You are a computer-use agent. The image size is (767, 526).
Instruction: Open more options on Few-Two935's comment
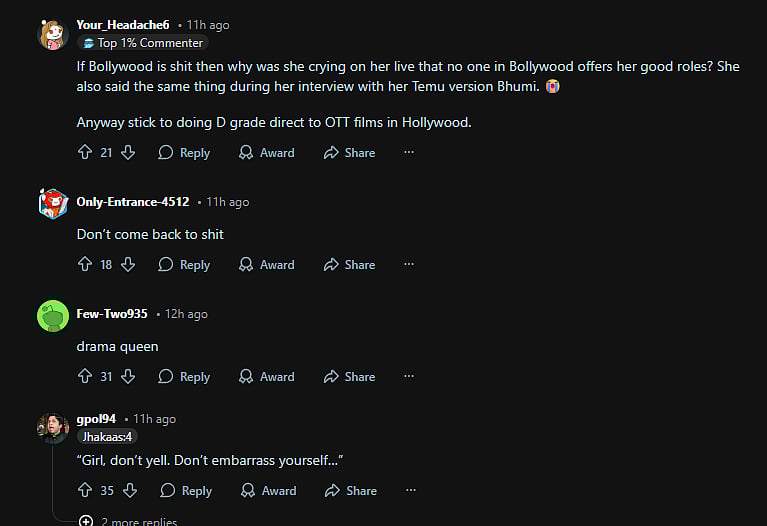[408, 377]
